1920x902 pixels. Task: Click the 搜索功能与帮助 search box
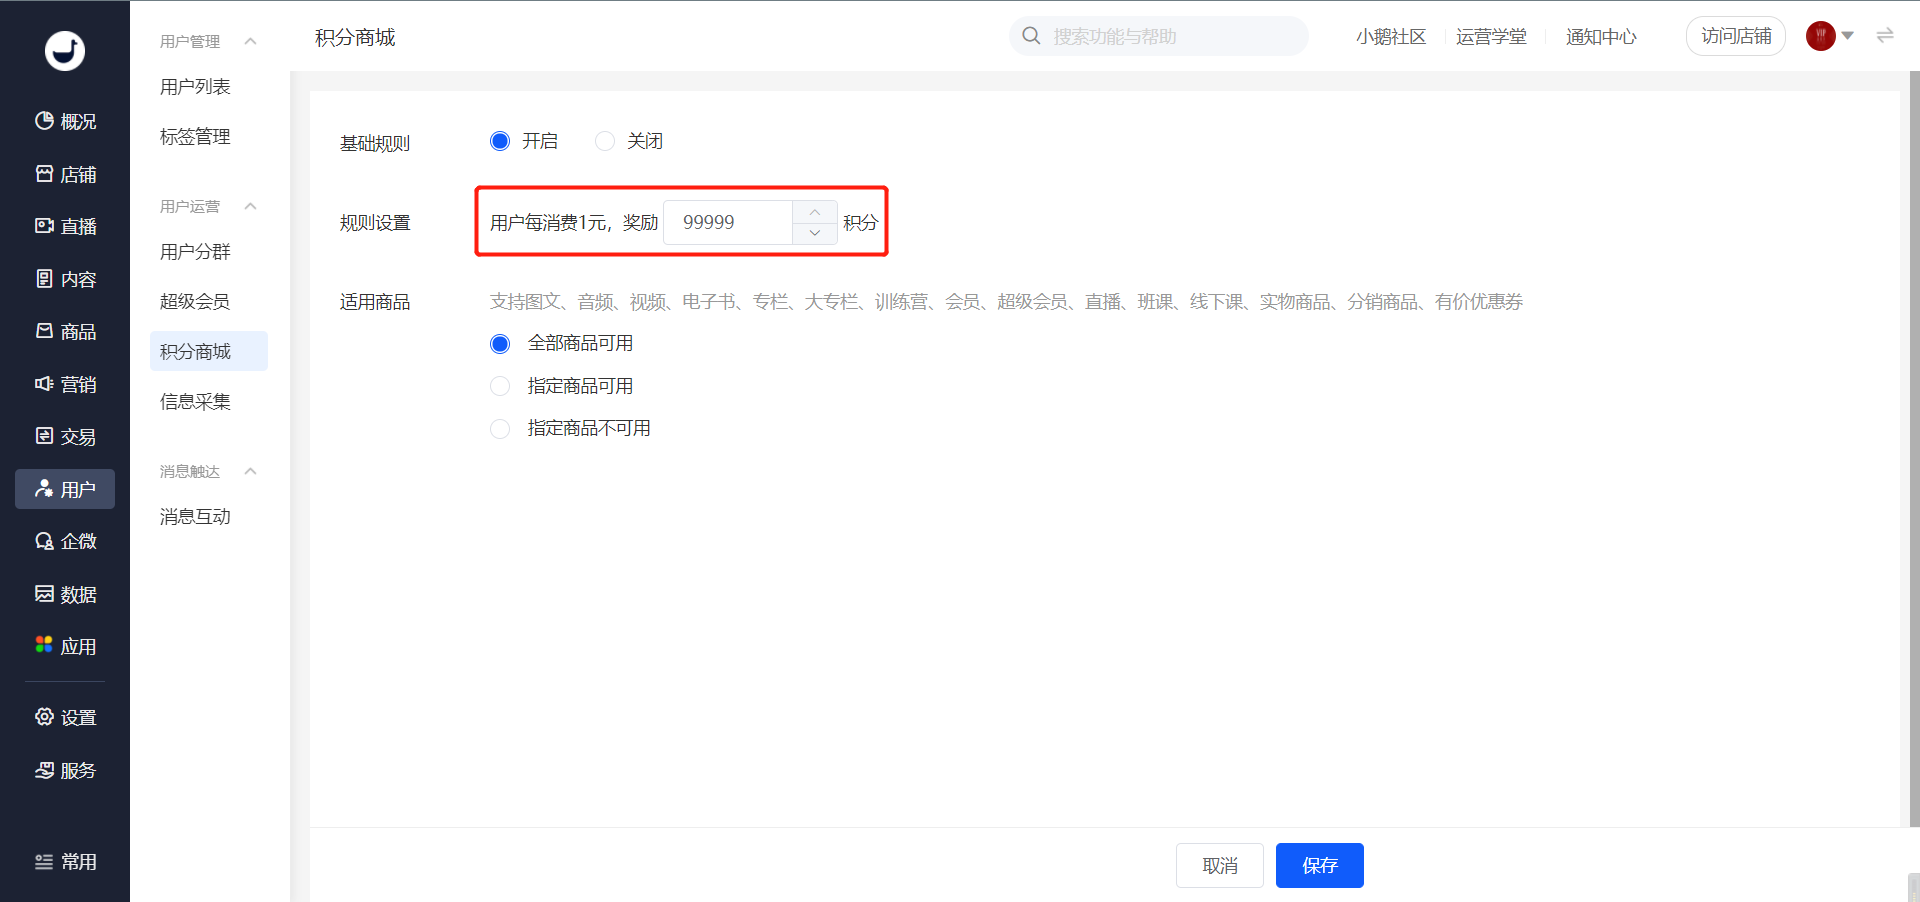[1159, 36]
